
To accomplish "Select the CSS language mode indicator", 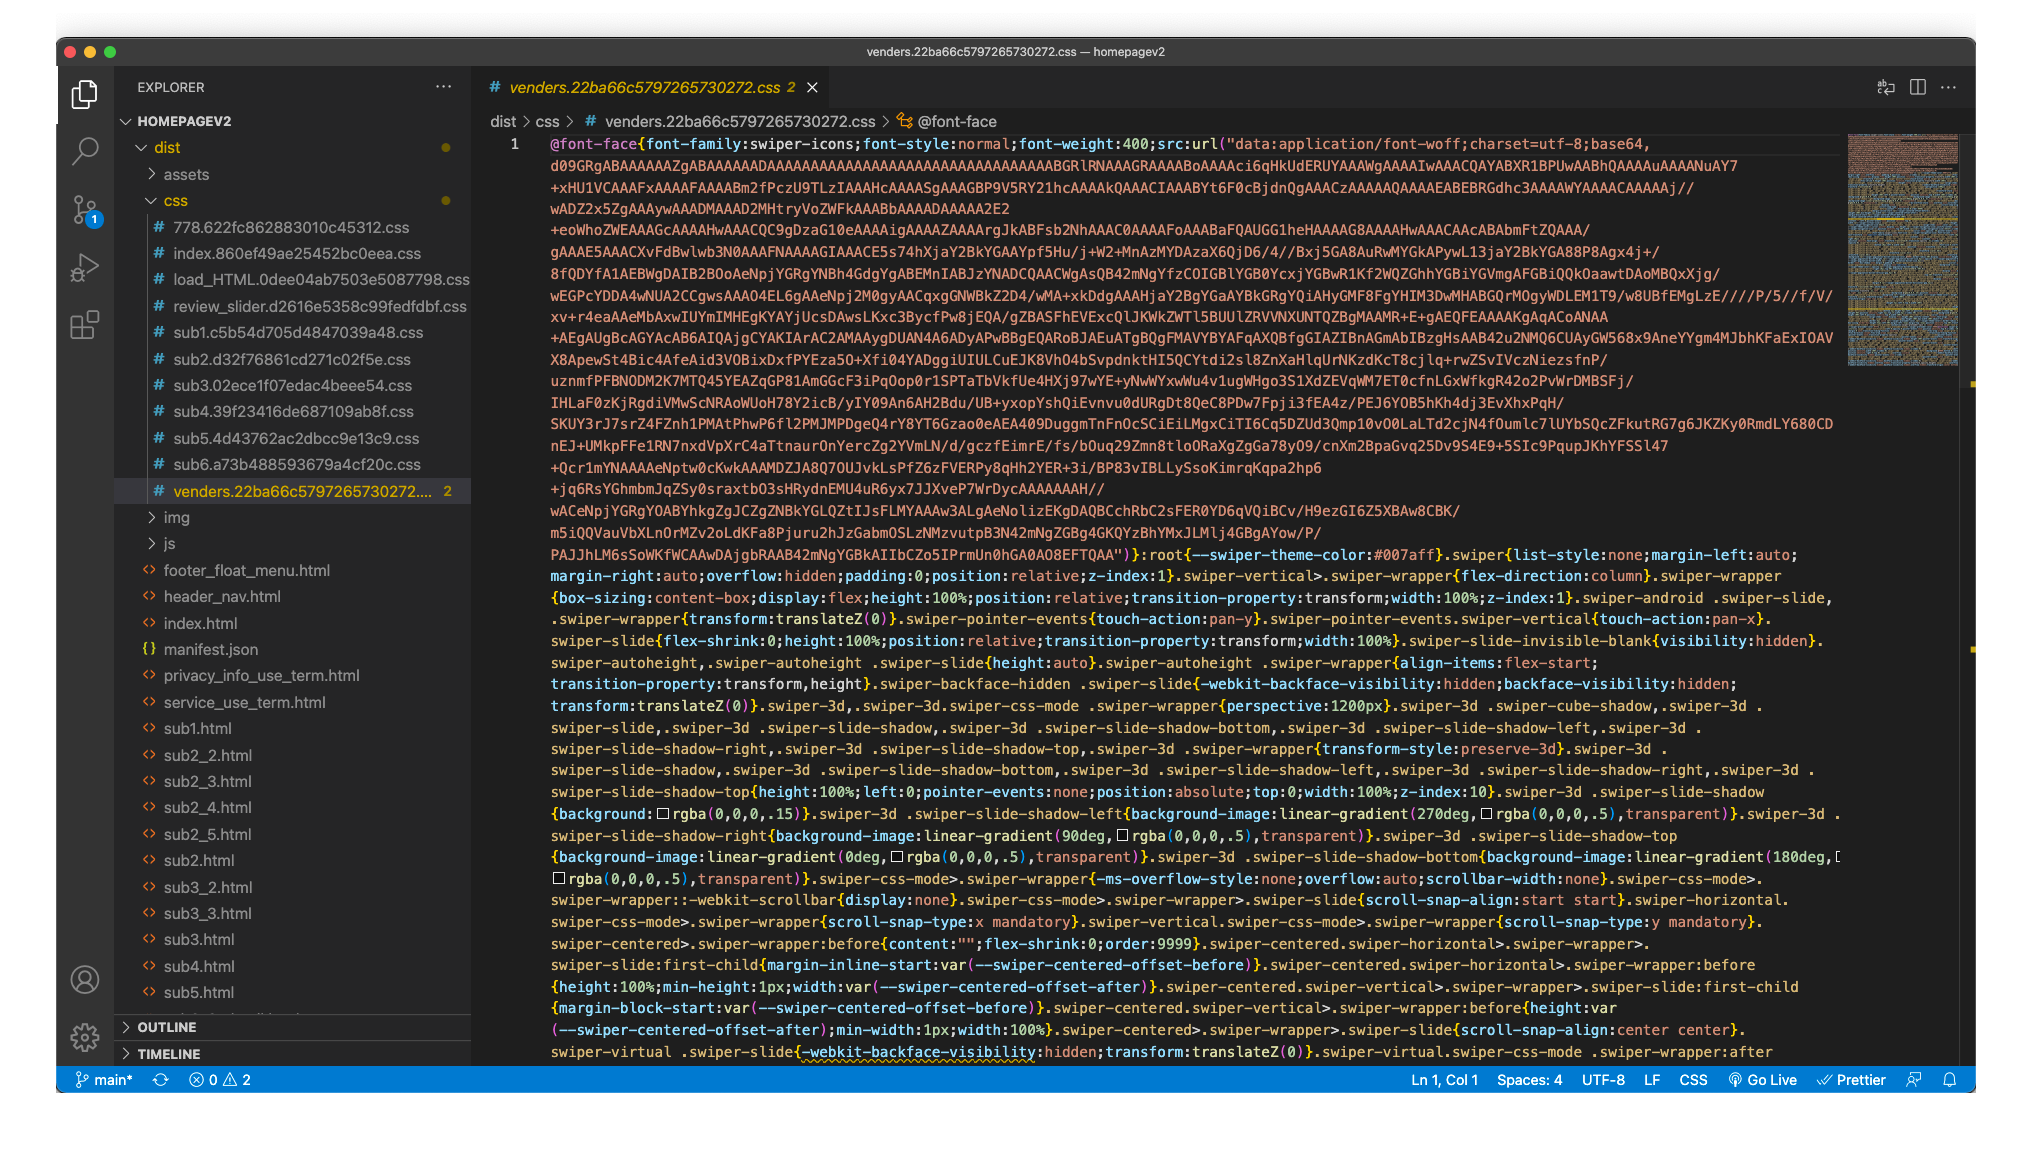I will coord(1693,1080).
